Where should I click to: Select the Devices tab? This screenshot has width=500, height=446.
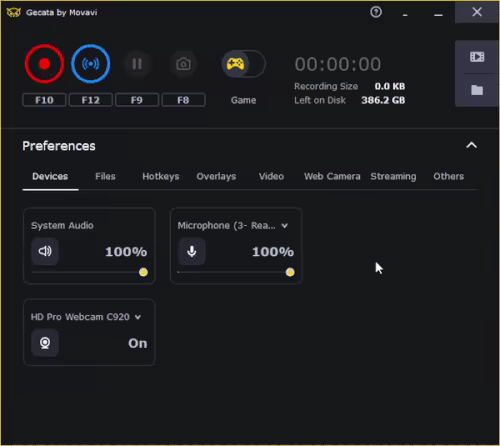point(50,176)
